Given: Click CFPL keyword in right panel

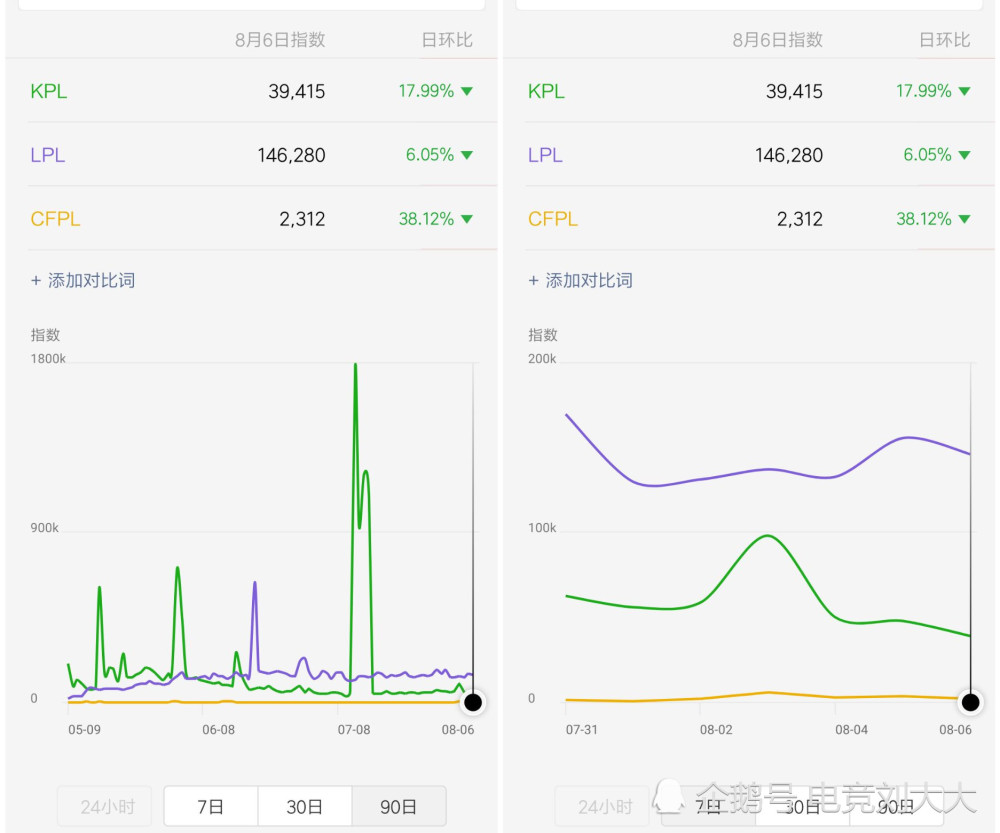Looking at the screenshot, I should (x=552, y=219).
